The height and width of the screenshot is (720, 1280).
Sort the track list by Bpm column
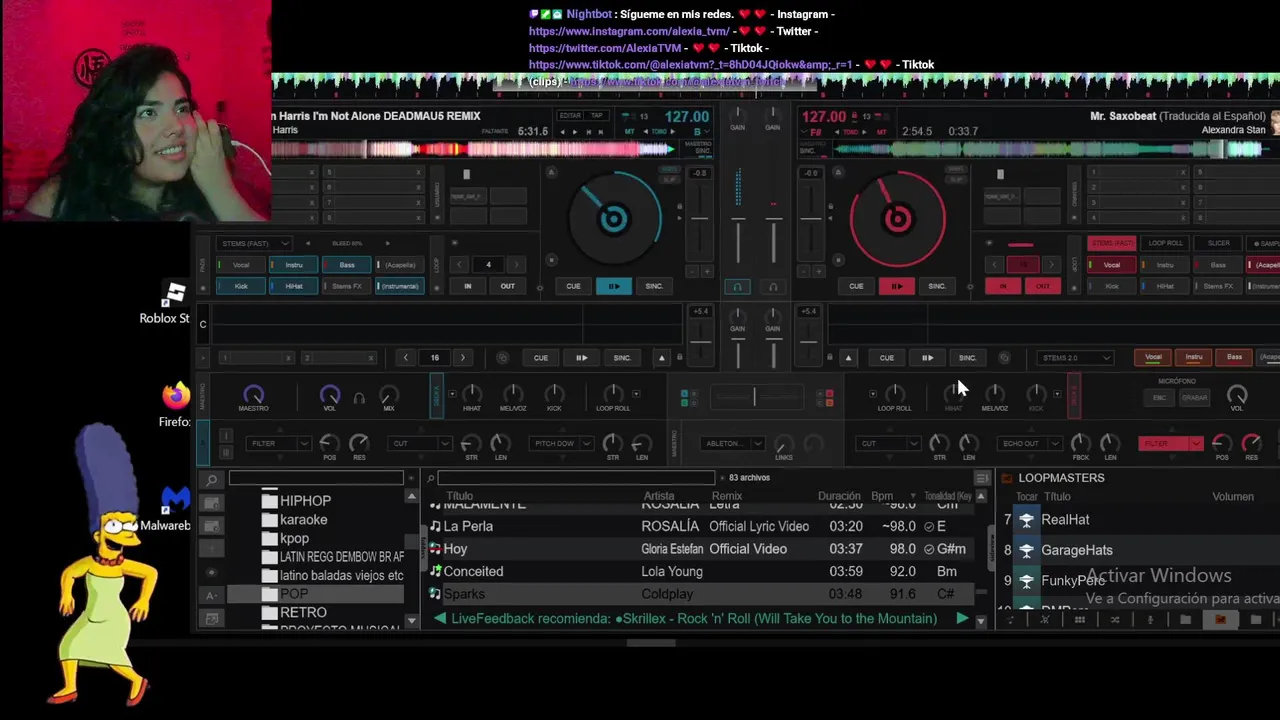point(882,496)
